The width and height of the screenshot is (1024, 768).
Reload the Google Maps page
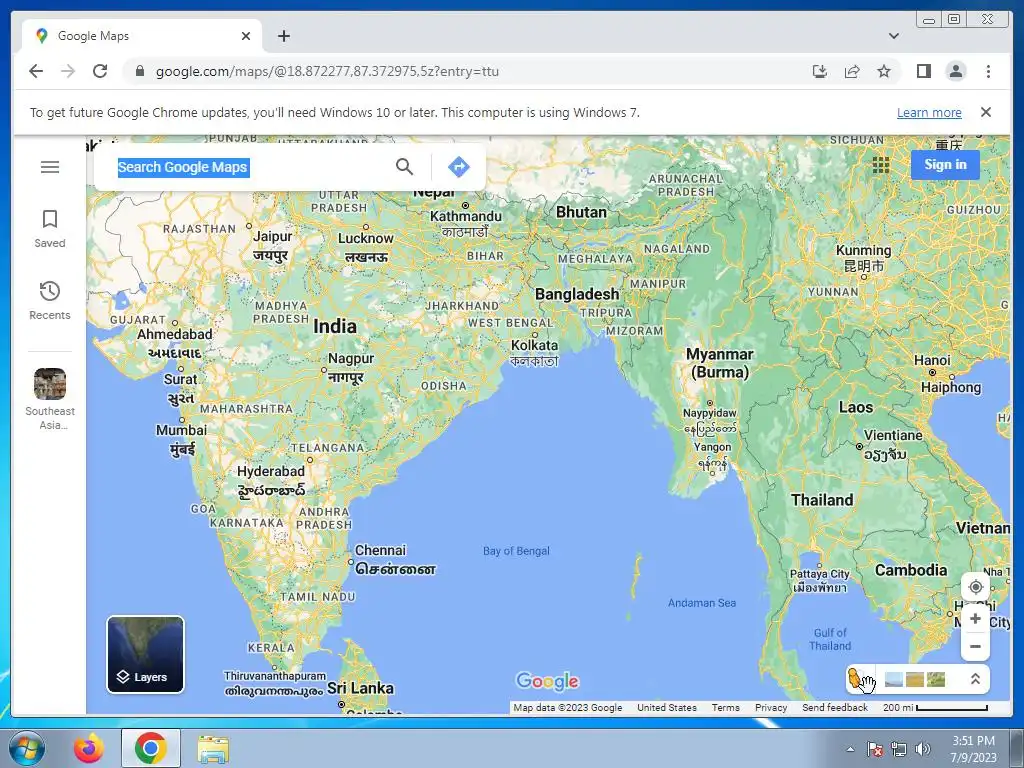100,71
